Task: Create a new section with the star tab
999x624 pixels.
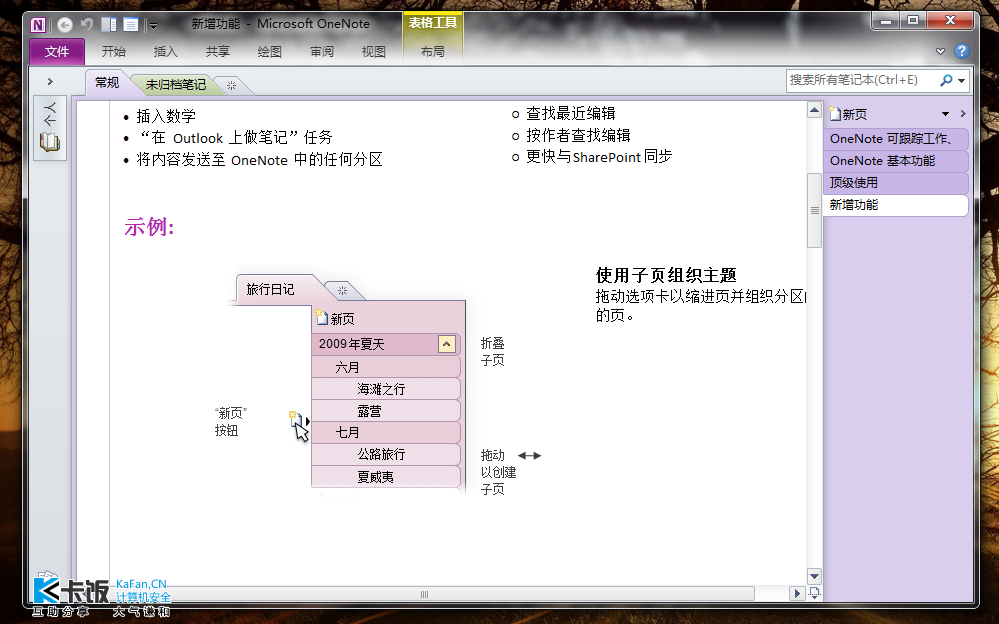Action: click(231, 85)
